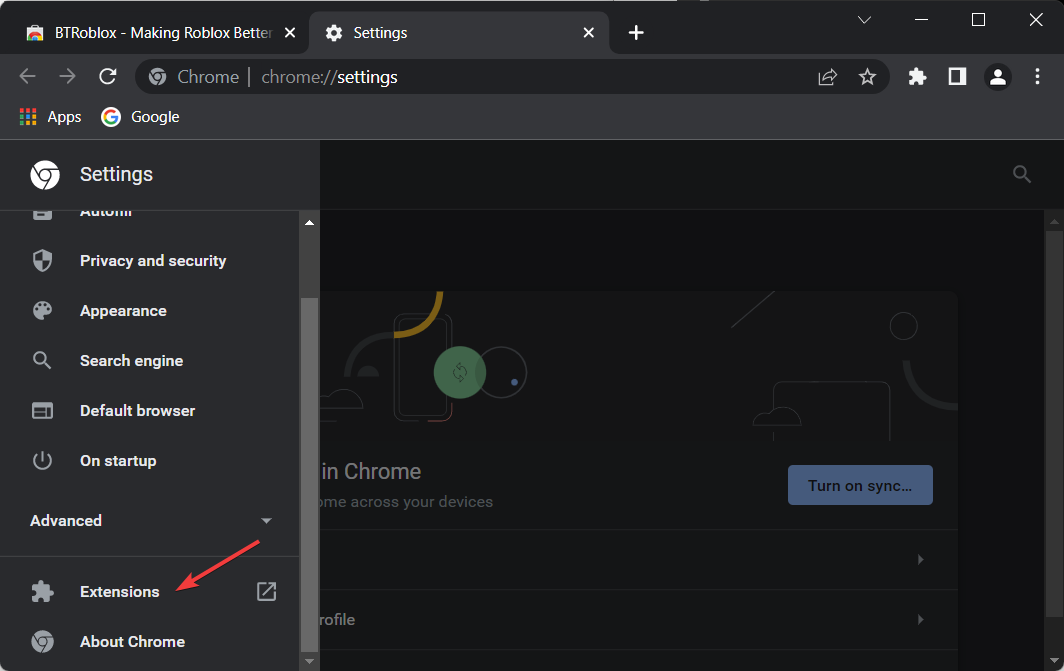This screenshot has width=1064, height=671.
Task: Click the magnifier icon beside Search engine
Action: coord(42,360)
